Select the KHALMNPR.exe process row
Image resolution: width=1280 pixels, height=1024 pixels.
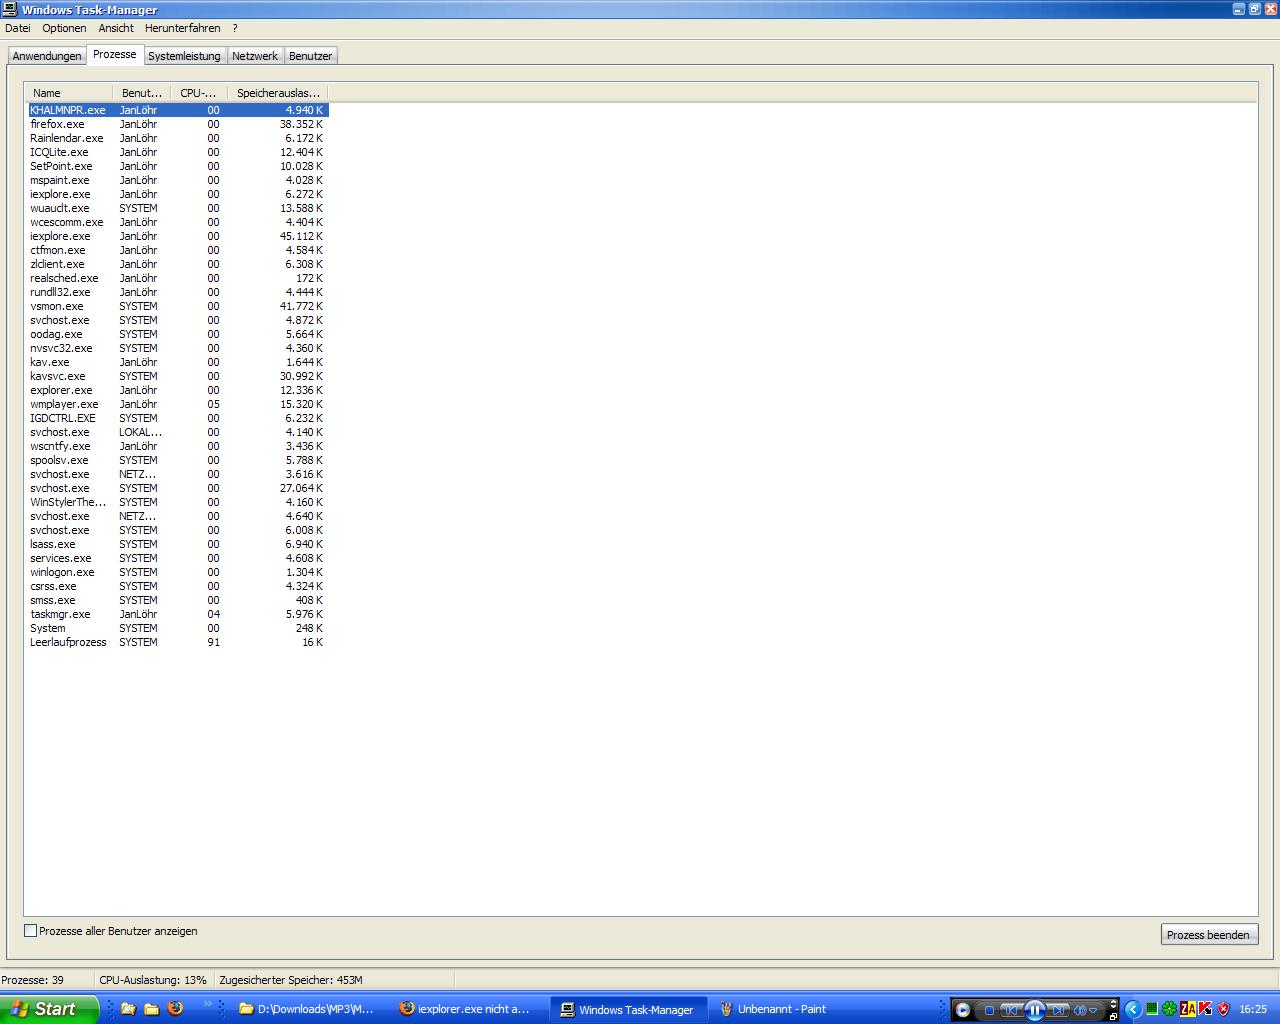(178, 110)
